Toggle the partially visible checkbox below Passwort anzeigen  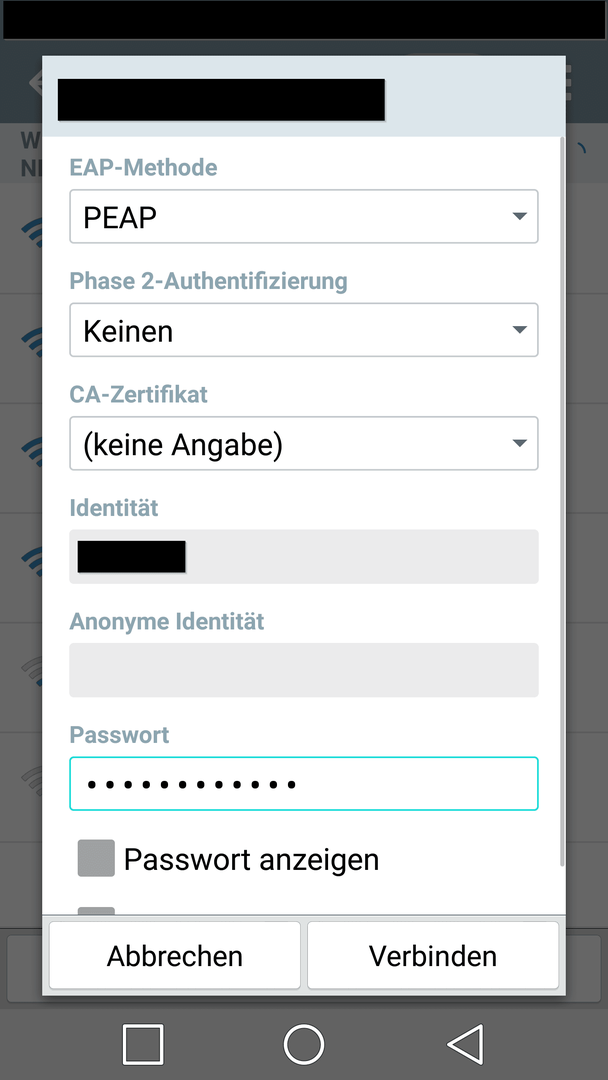(x=96, y=911)
